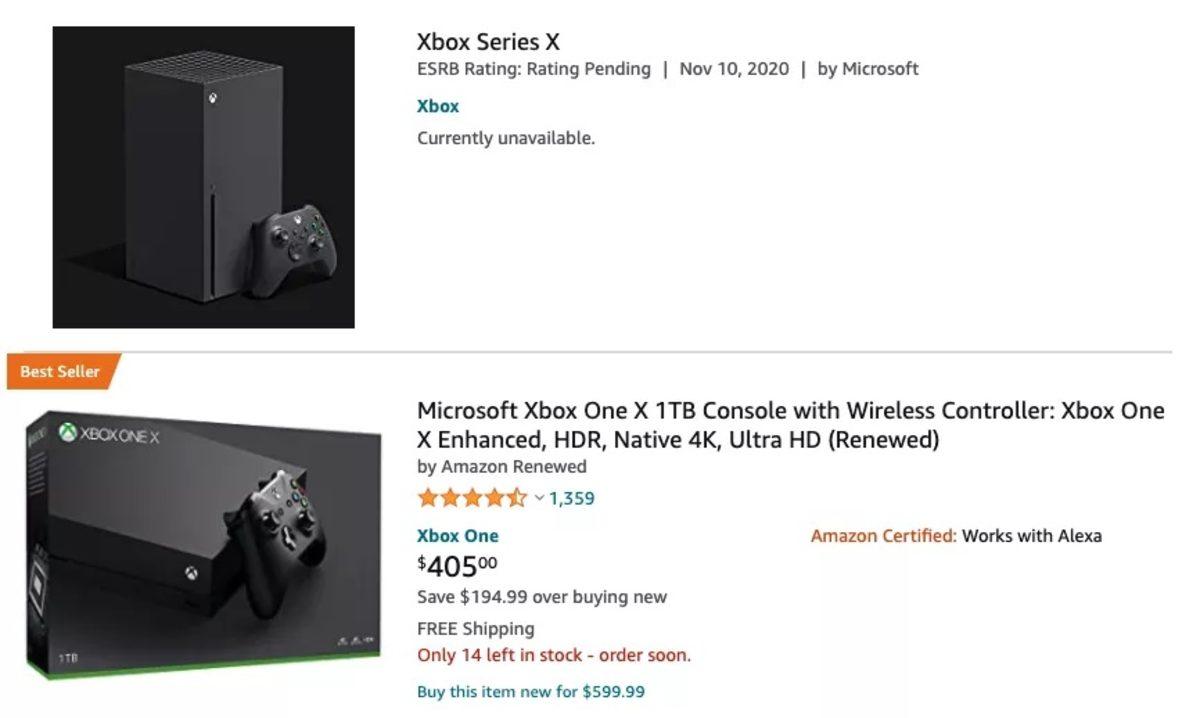Click the Works with Alexa link

tap(1031, 536)
